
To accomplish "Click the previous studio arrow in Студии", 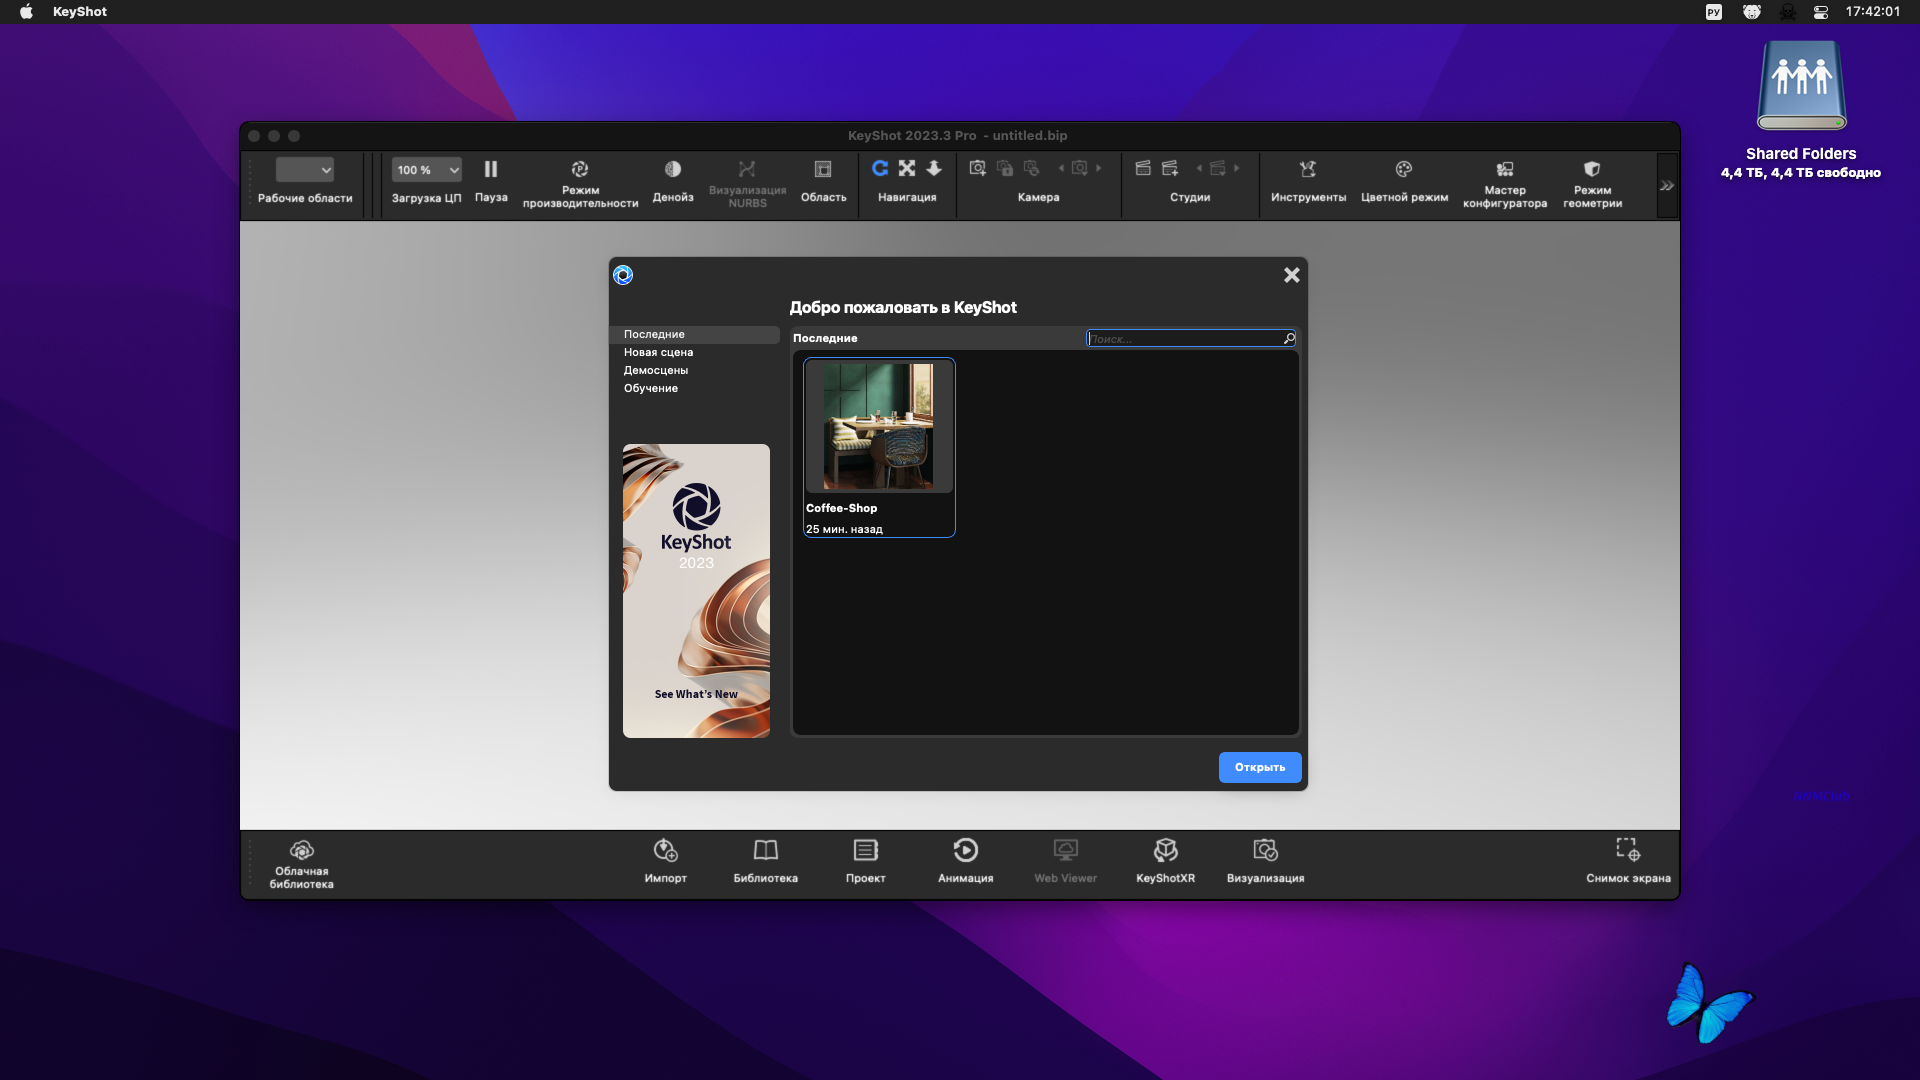I will pos(1199,168).
